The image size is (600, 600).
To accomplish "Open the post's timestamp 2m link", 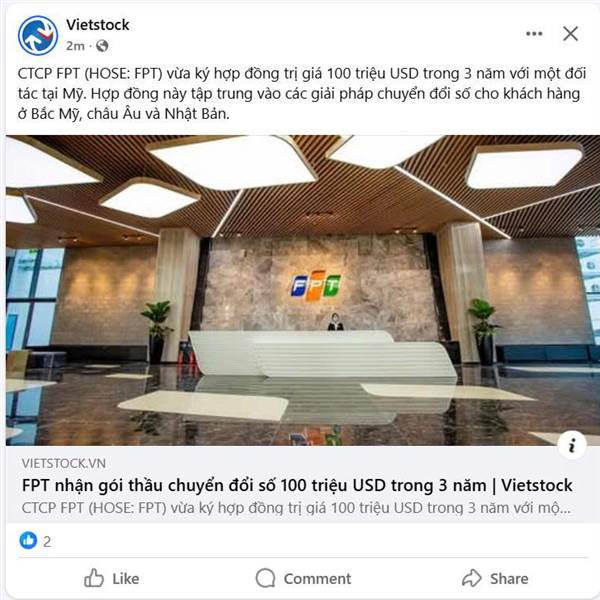I will point(75,46).
